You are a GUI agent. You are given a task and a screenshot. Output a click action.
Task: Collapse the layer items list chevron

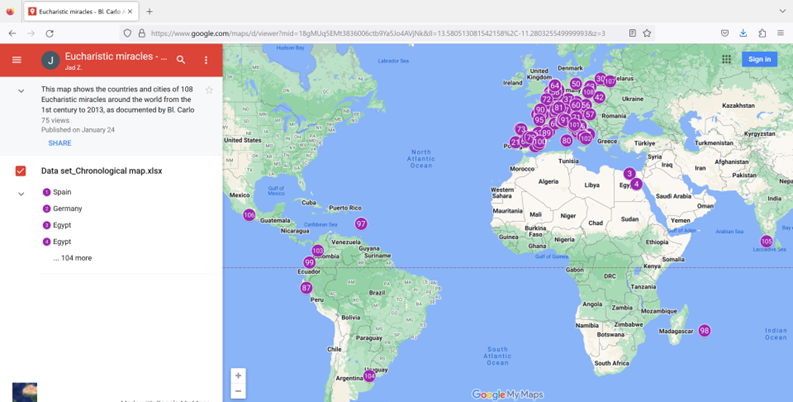coord(21,194)
